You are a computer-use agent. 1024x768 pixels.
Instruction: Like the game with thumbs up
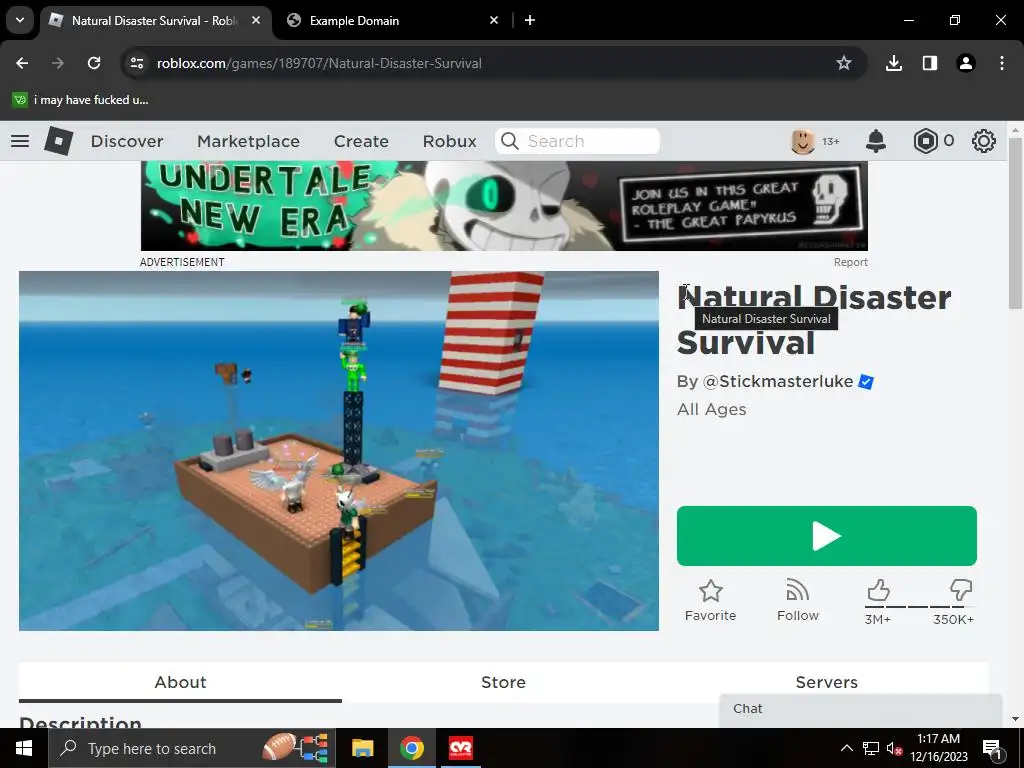878,590
